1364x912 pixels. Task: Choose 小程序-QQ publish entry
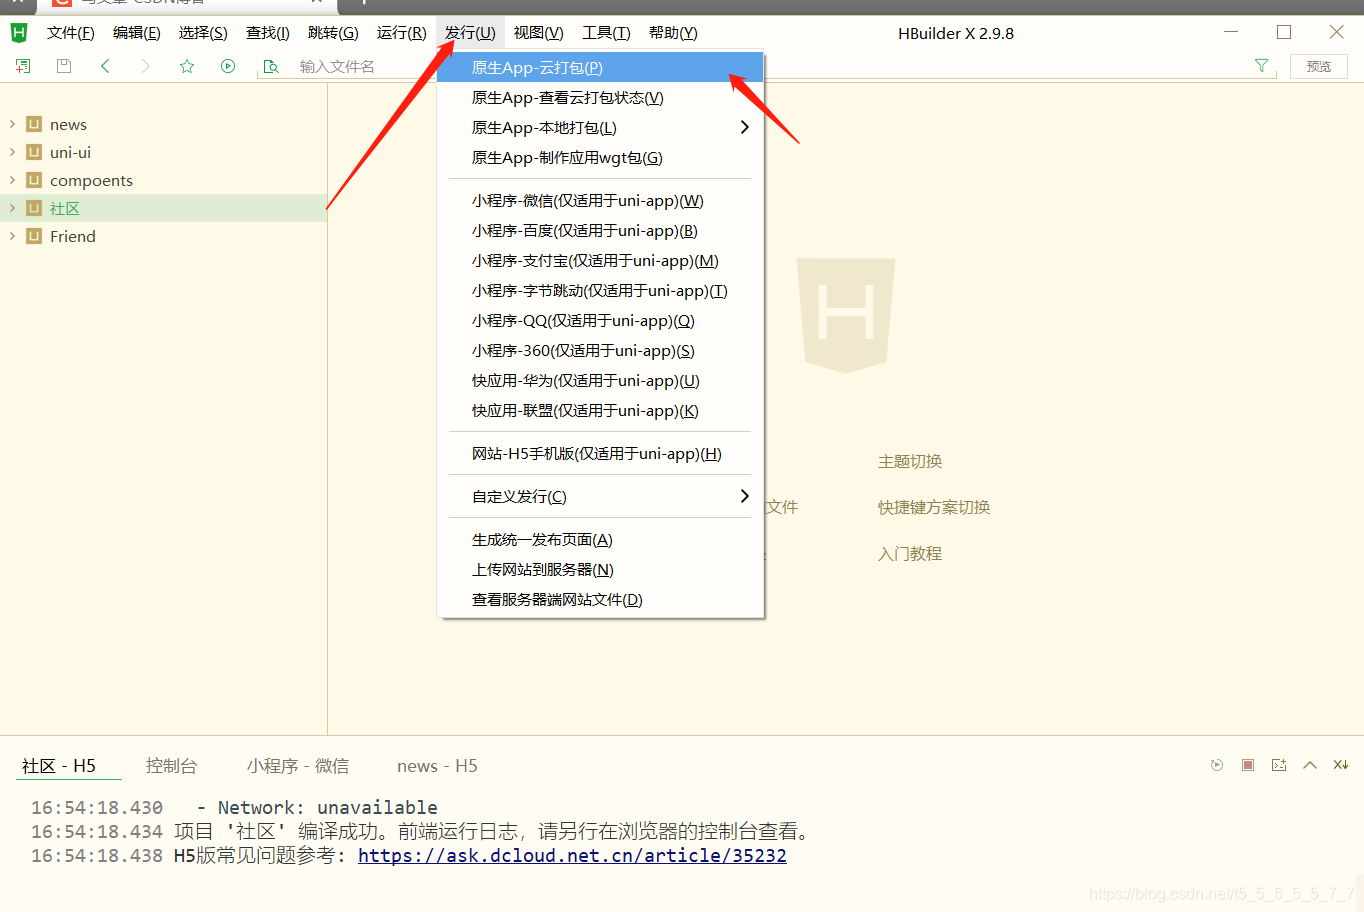click(600, 321)
